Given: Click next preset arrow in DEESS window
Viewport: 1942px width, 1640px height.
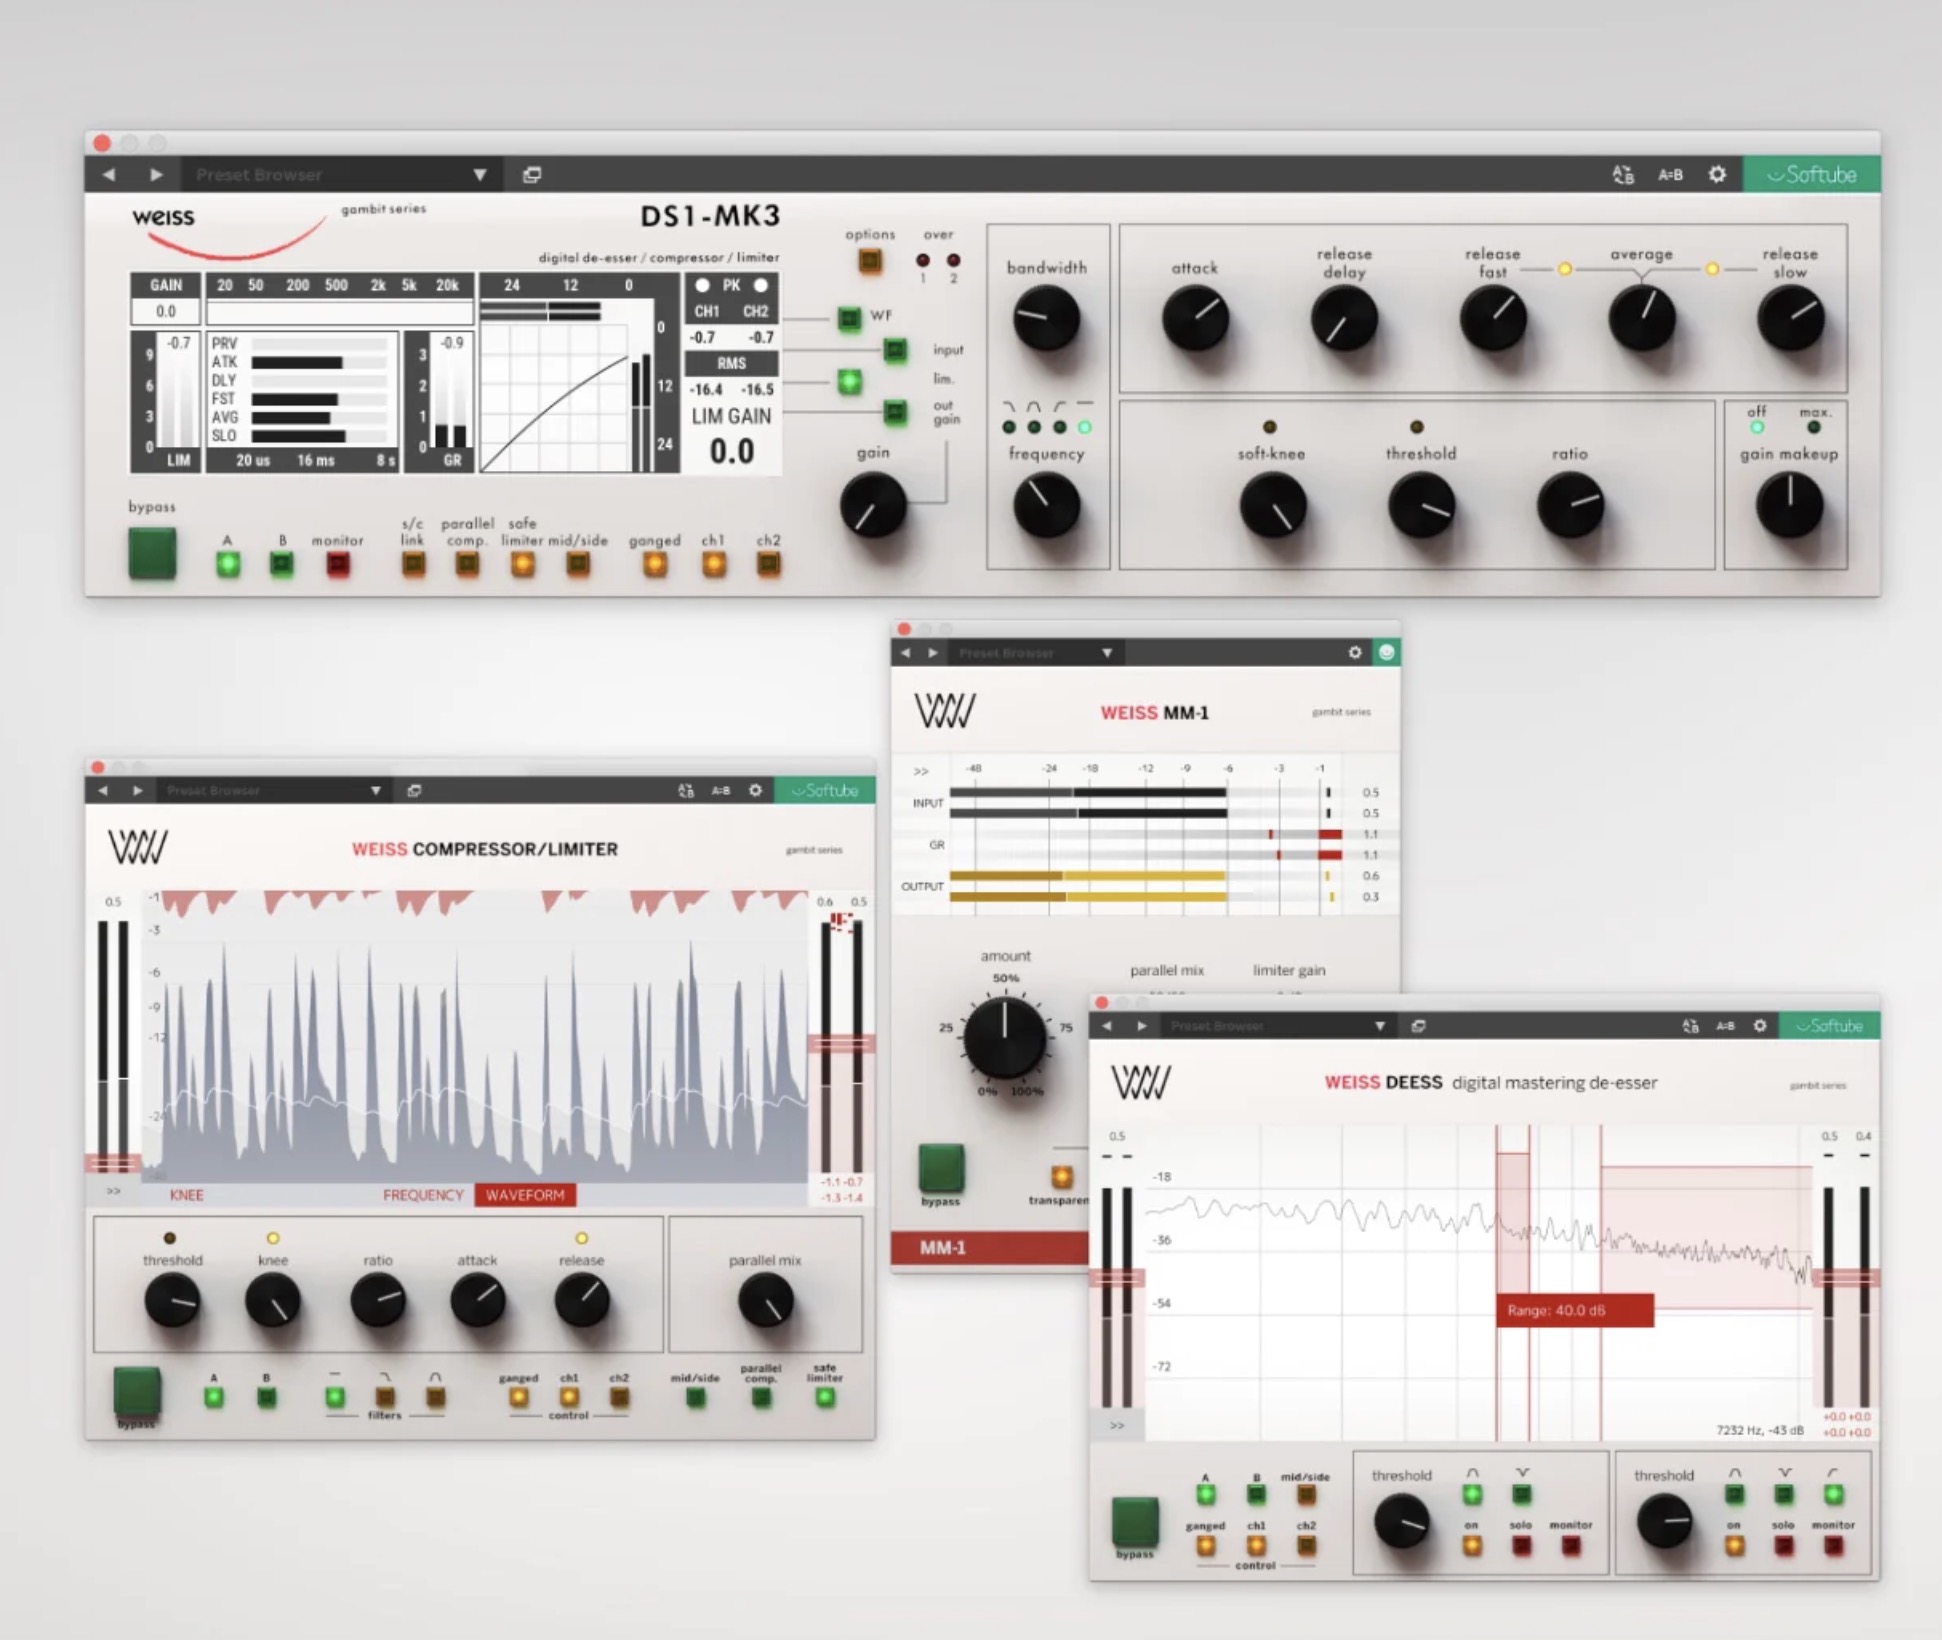Looking at the screenshot, I should click(x=1142, y=1026).
